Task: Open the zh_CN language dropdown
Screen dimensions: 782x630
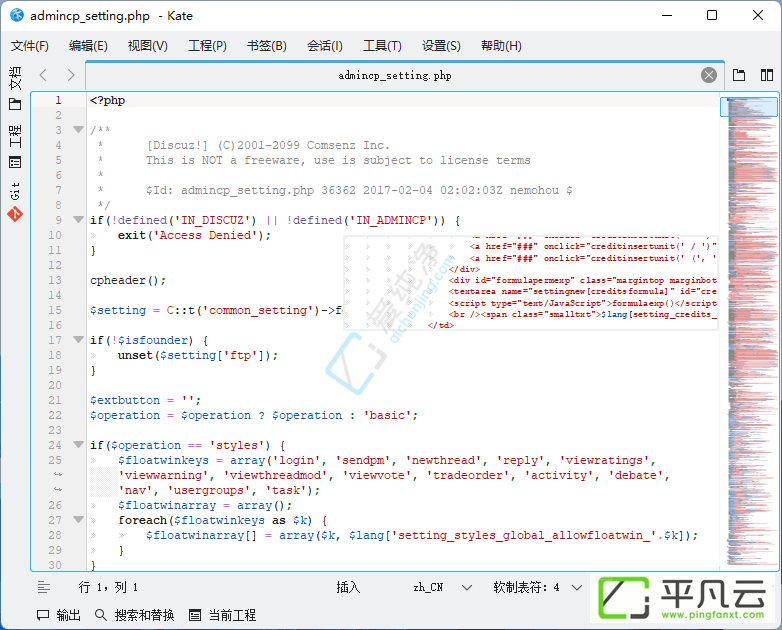Action: [443, 587]
